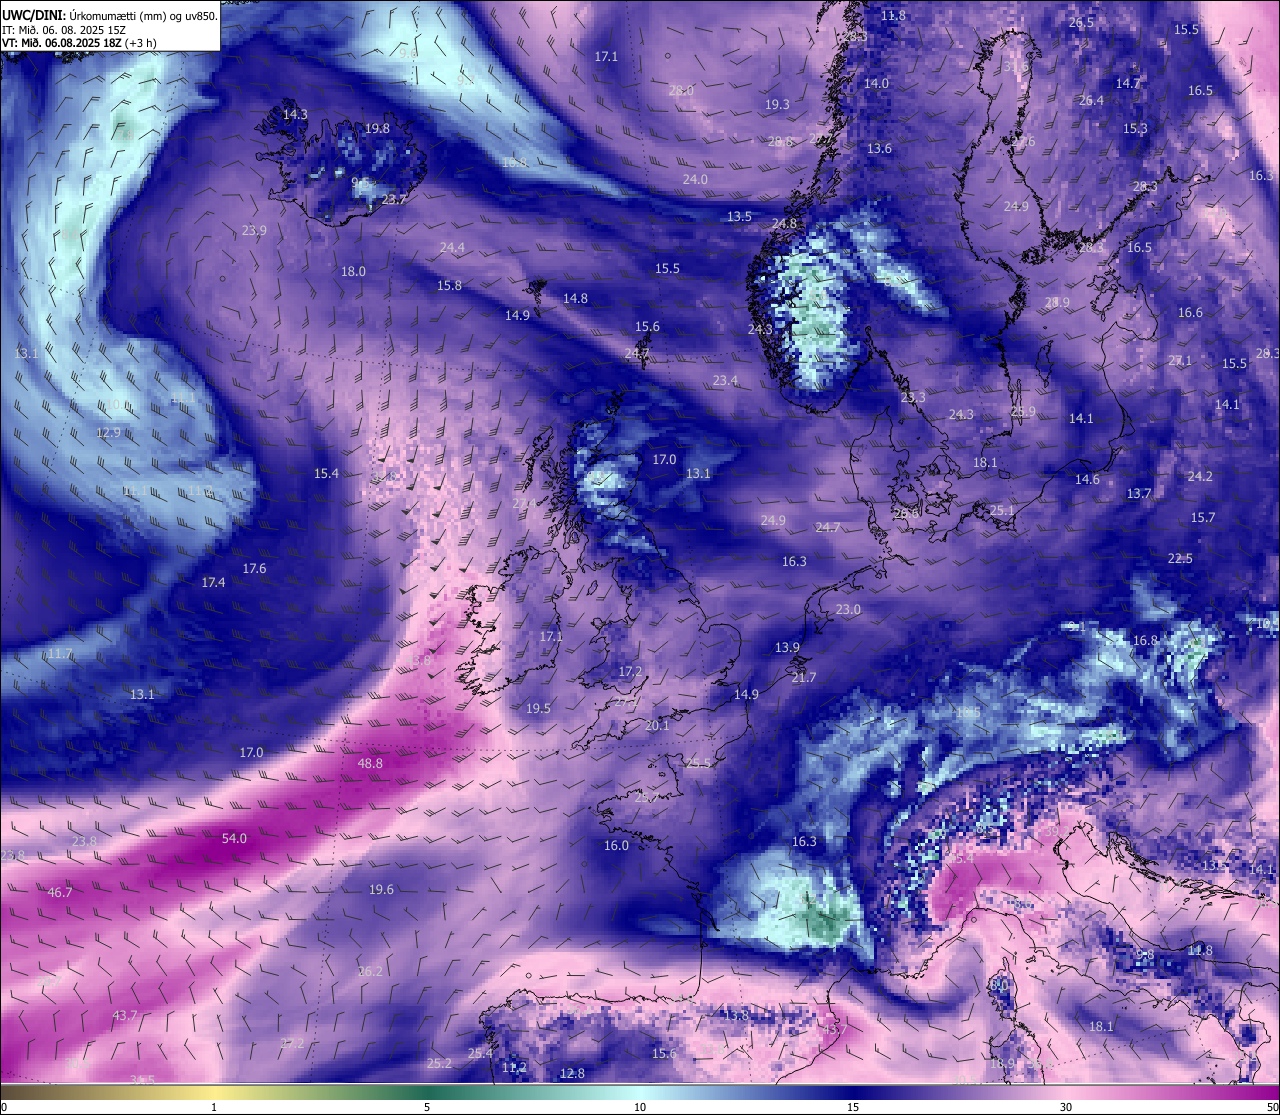Click the 19.6 value on the map

[x=381, y=890]
